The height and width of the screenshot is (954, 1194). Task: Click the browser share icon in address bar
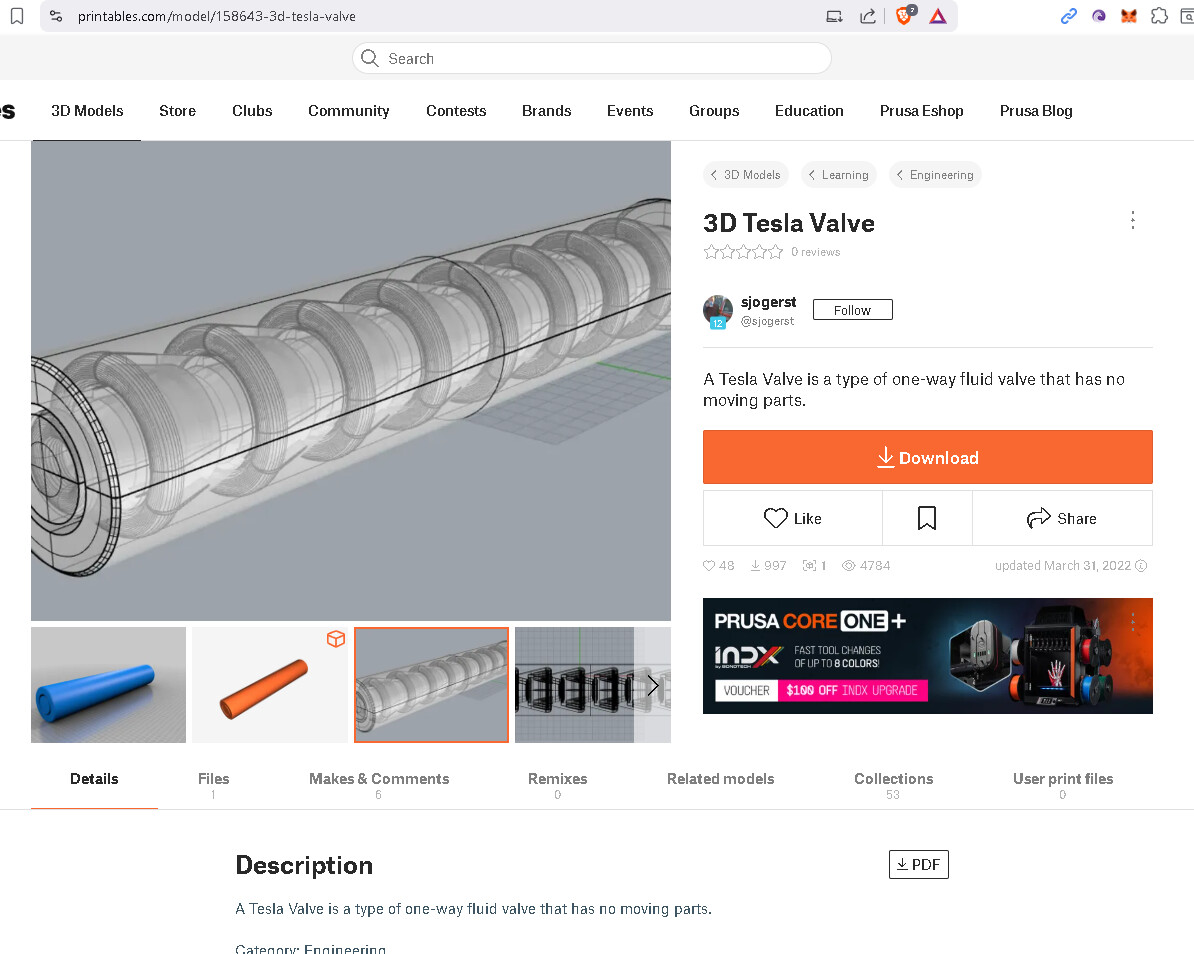(x=868, y=16)
